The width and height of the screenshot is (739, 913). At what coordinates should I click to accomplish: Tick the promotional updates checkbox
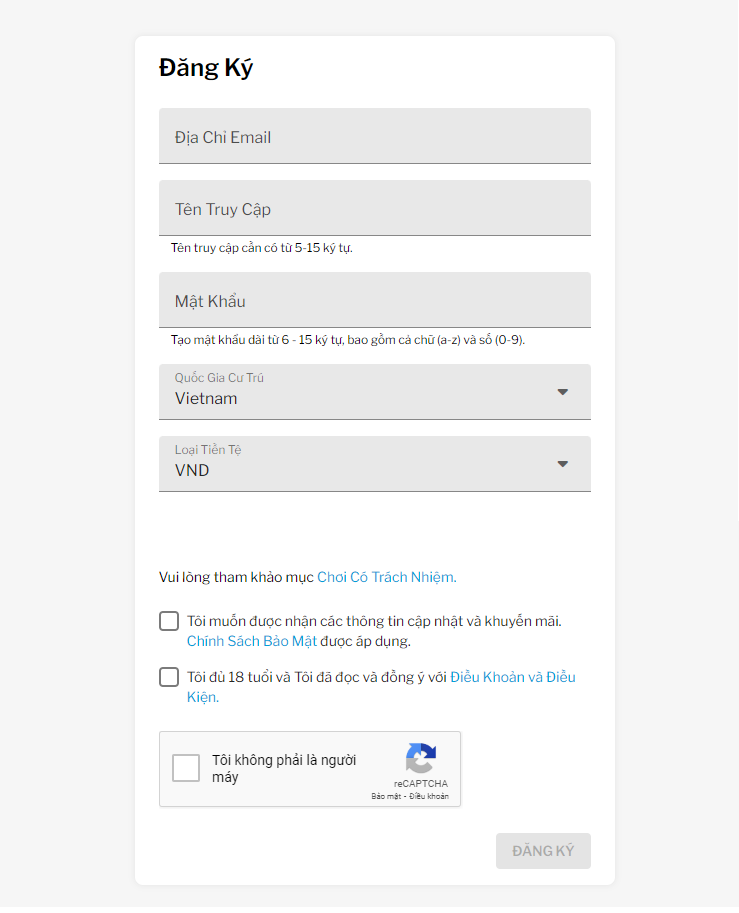tap(169, 621)
